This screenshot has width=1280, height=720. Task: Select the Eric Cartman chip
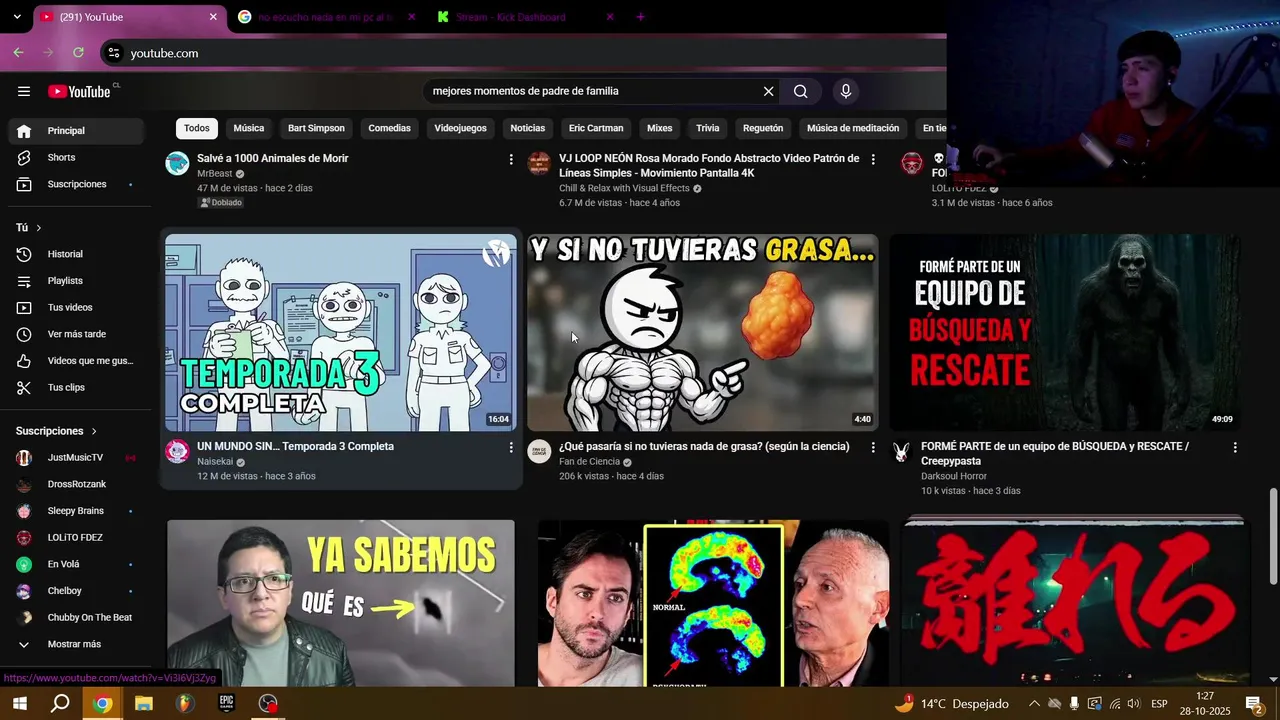[596, 128]
